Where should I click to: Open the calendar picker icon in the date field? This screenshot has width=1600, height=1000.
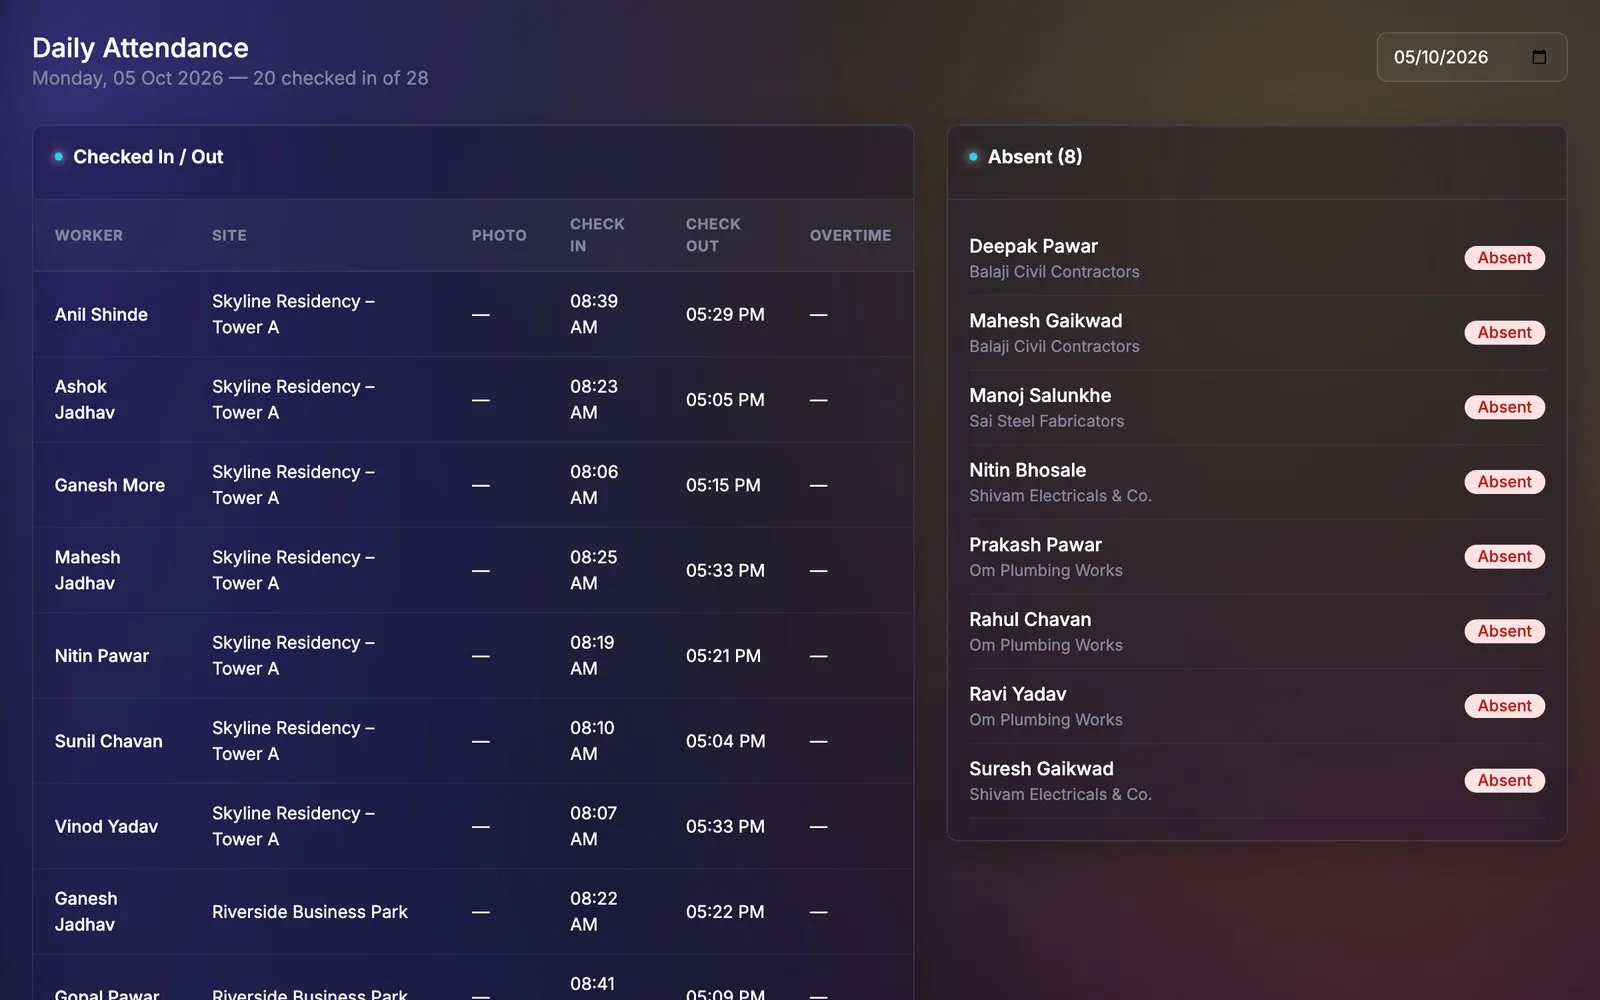pos(1539,57)
